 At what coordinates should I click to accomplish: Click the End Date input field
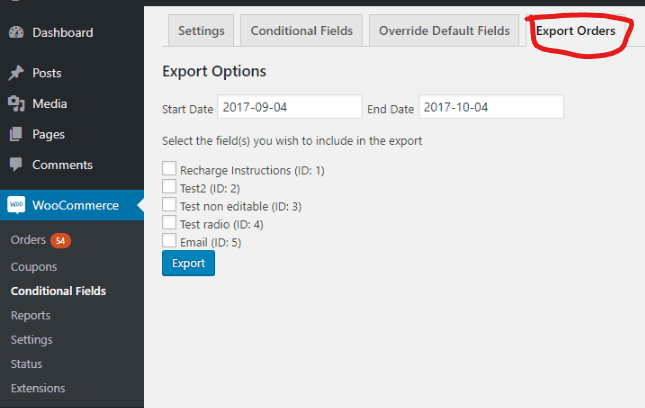491,107
